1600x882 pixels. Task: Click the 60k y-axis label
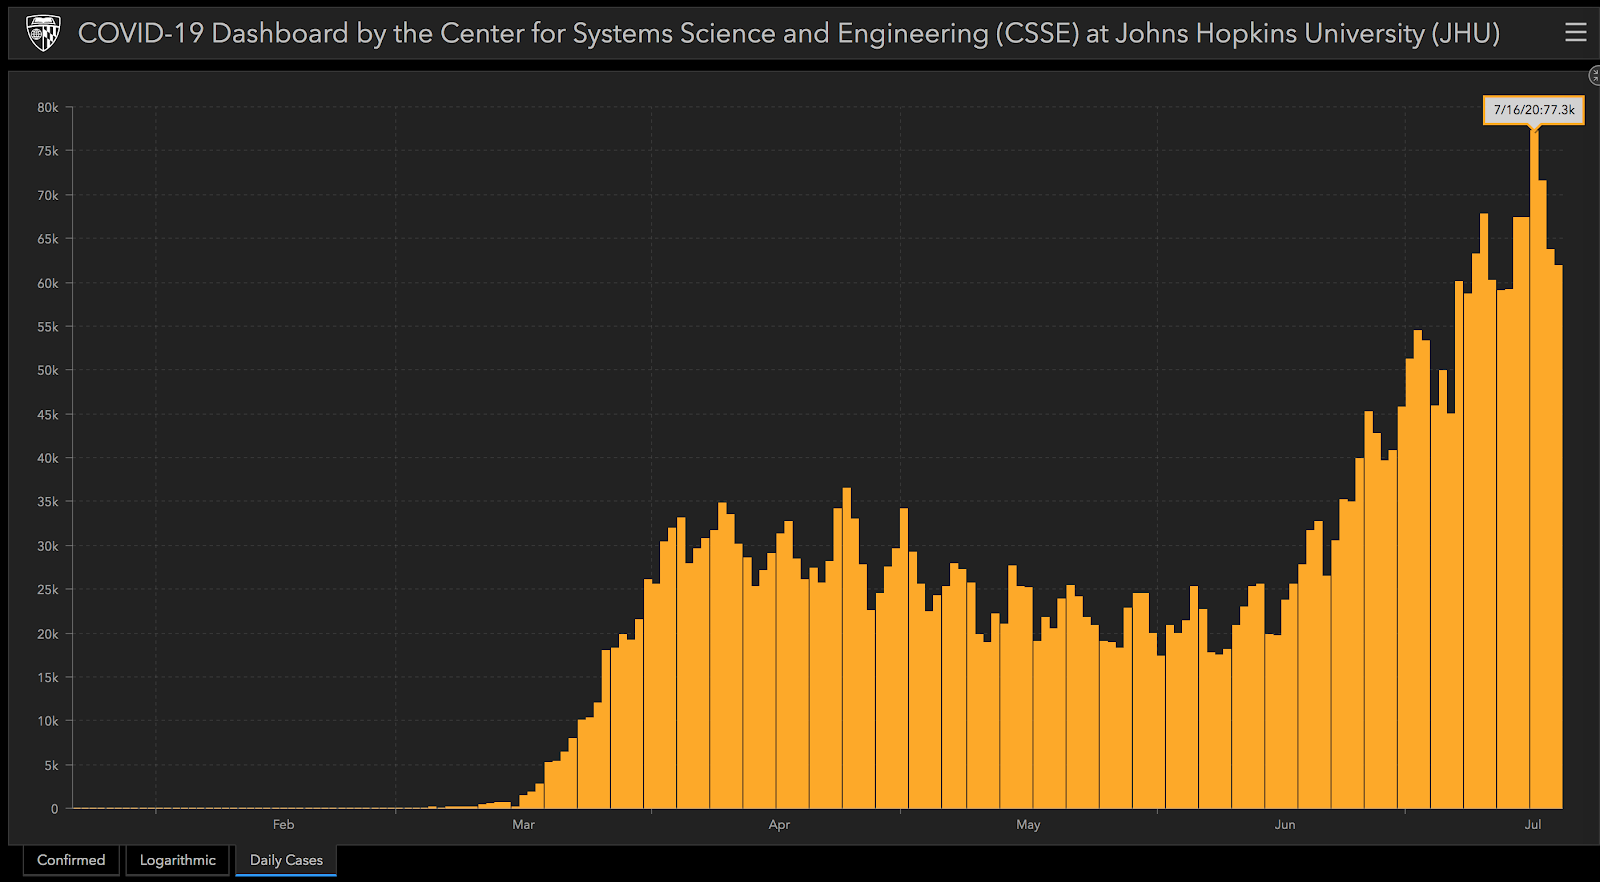pos(48,283)
